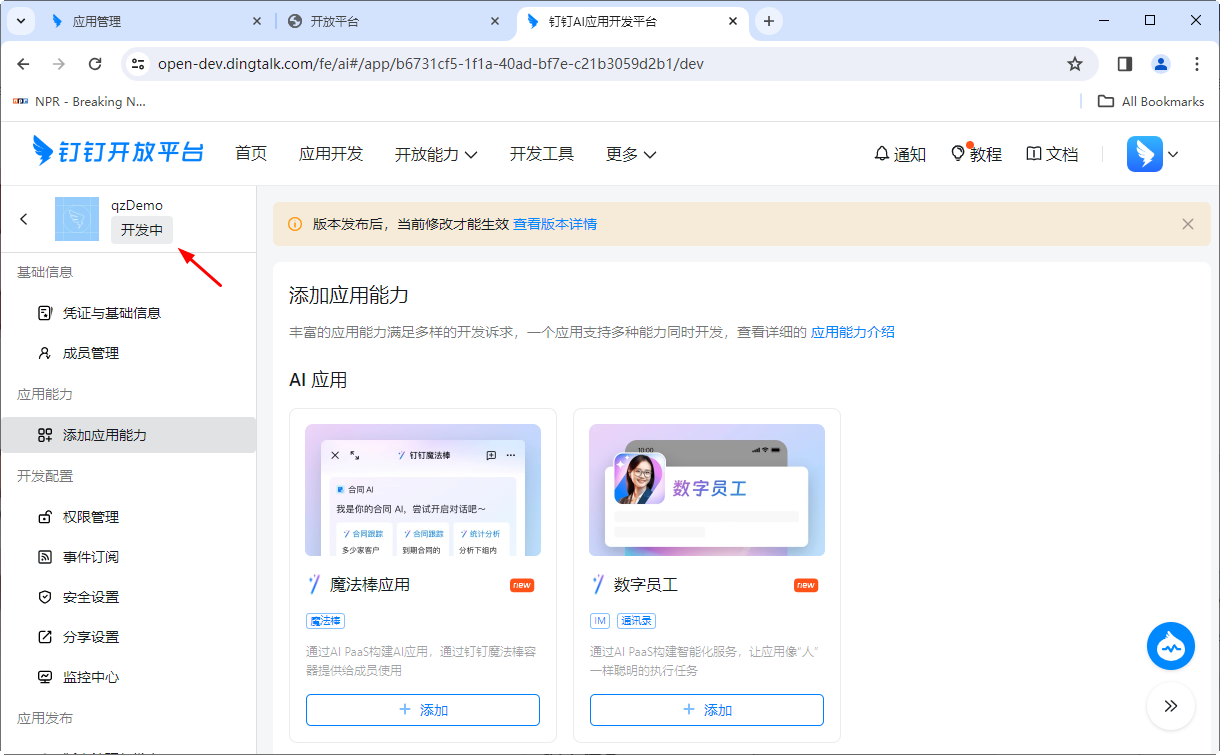The width and height of the screenshot is (1220, 755).
Task: Dismiss the version release notice banner
Action: (x=1188, y=224)
